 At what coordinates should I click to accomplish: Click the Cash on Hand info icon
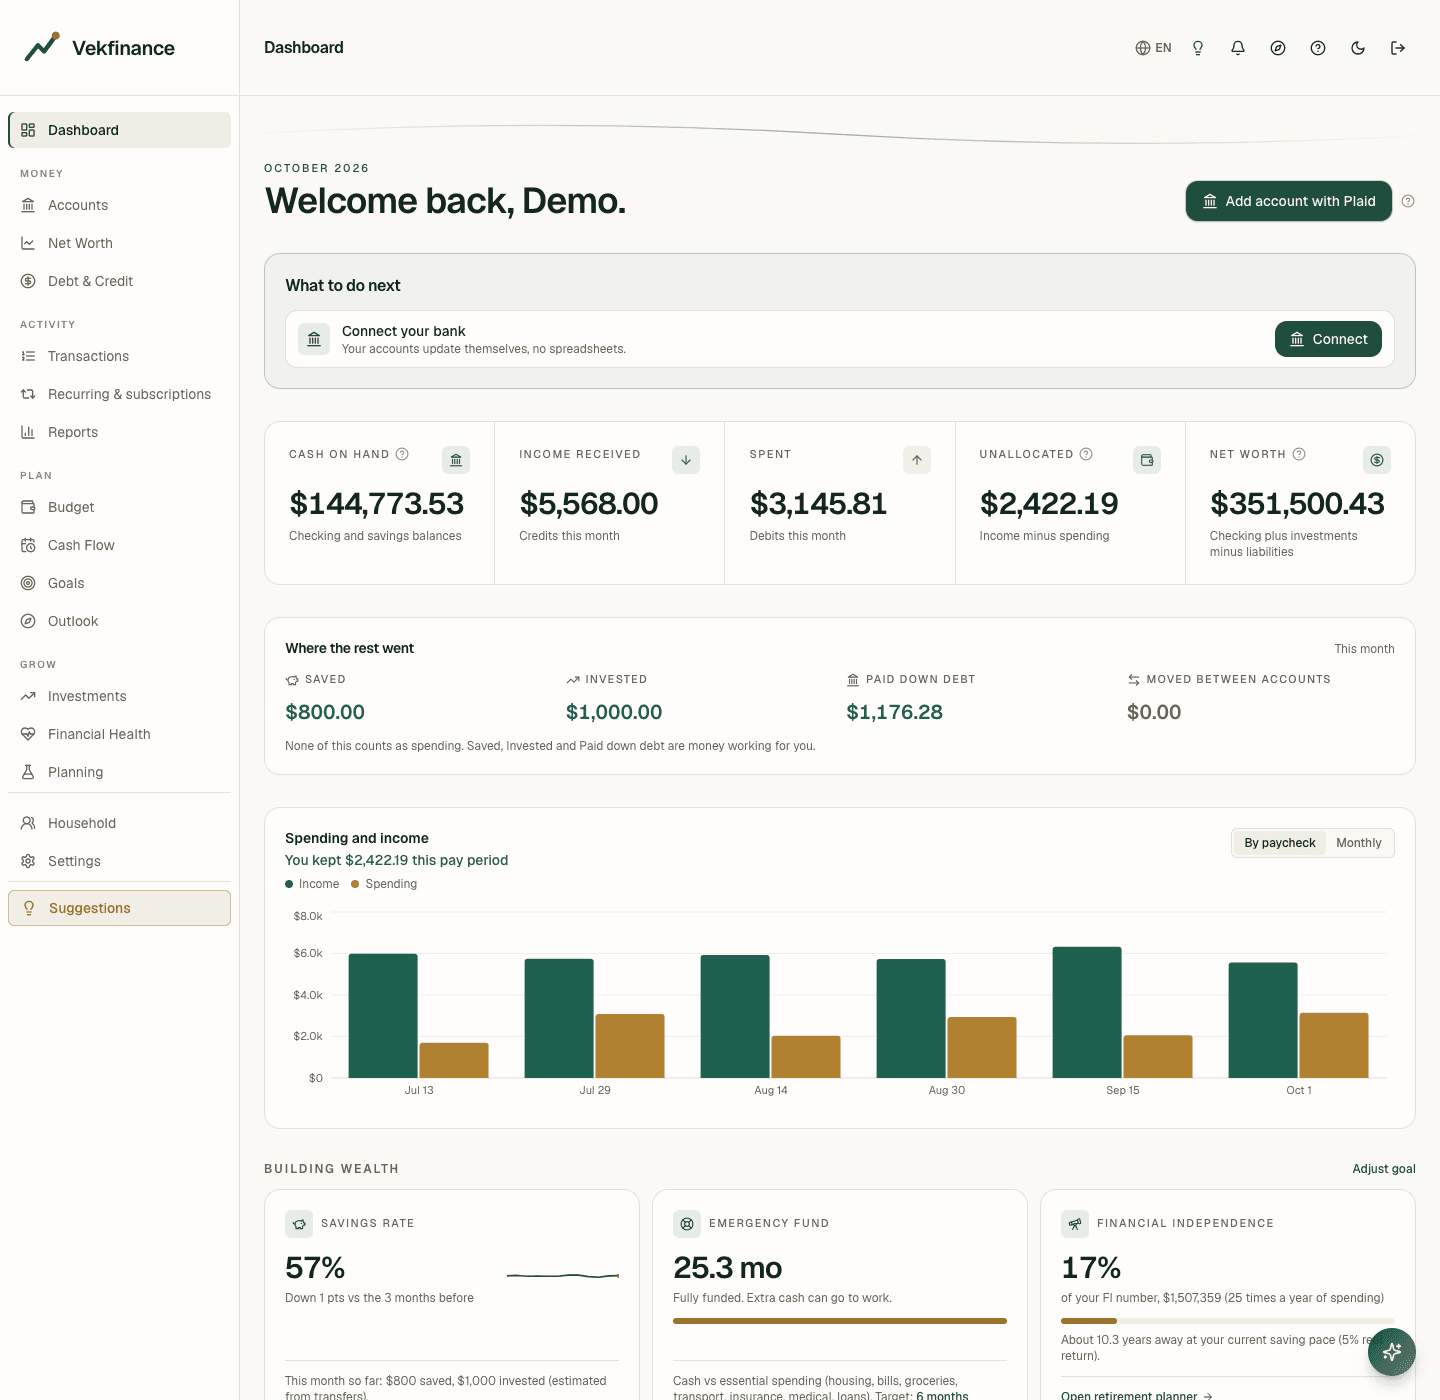click(402, 454)
